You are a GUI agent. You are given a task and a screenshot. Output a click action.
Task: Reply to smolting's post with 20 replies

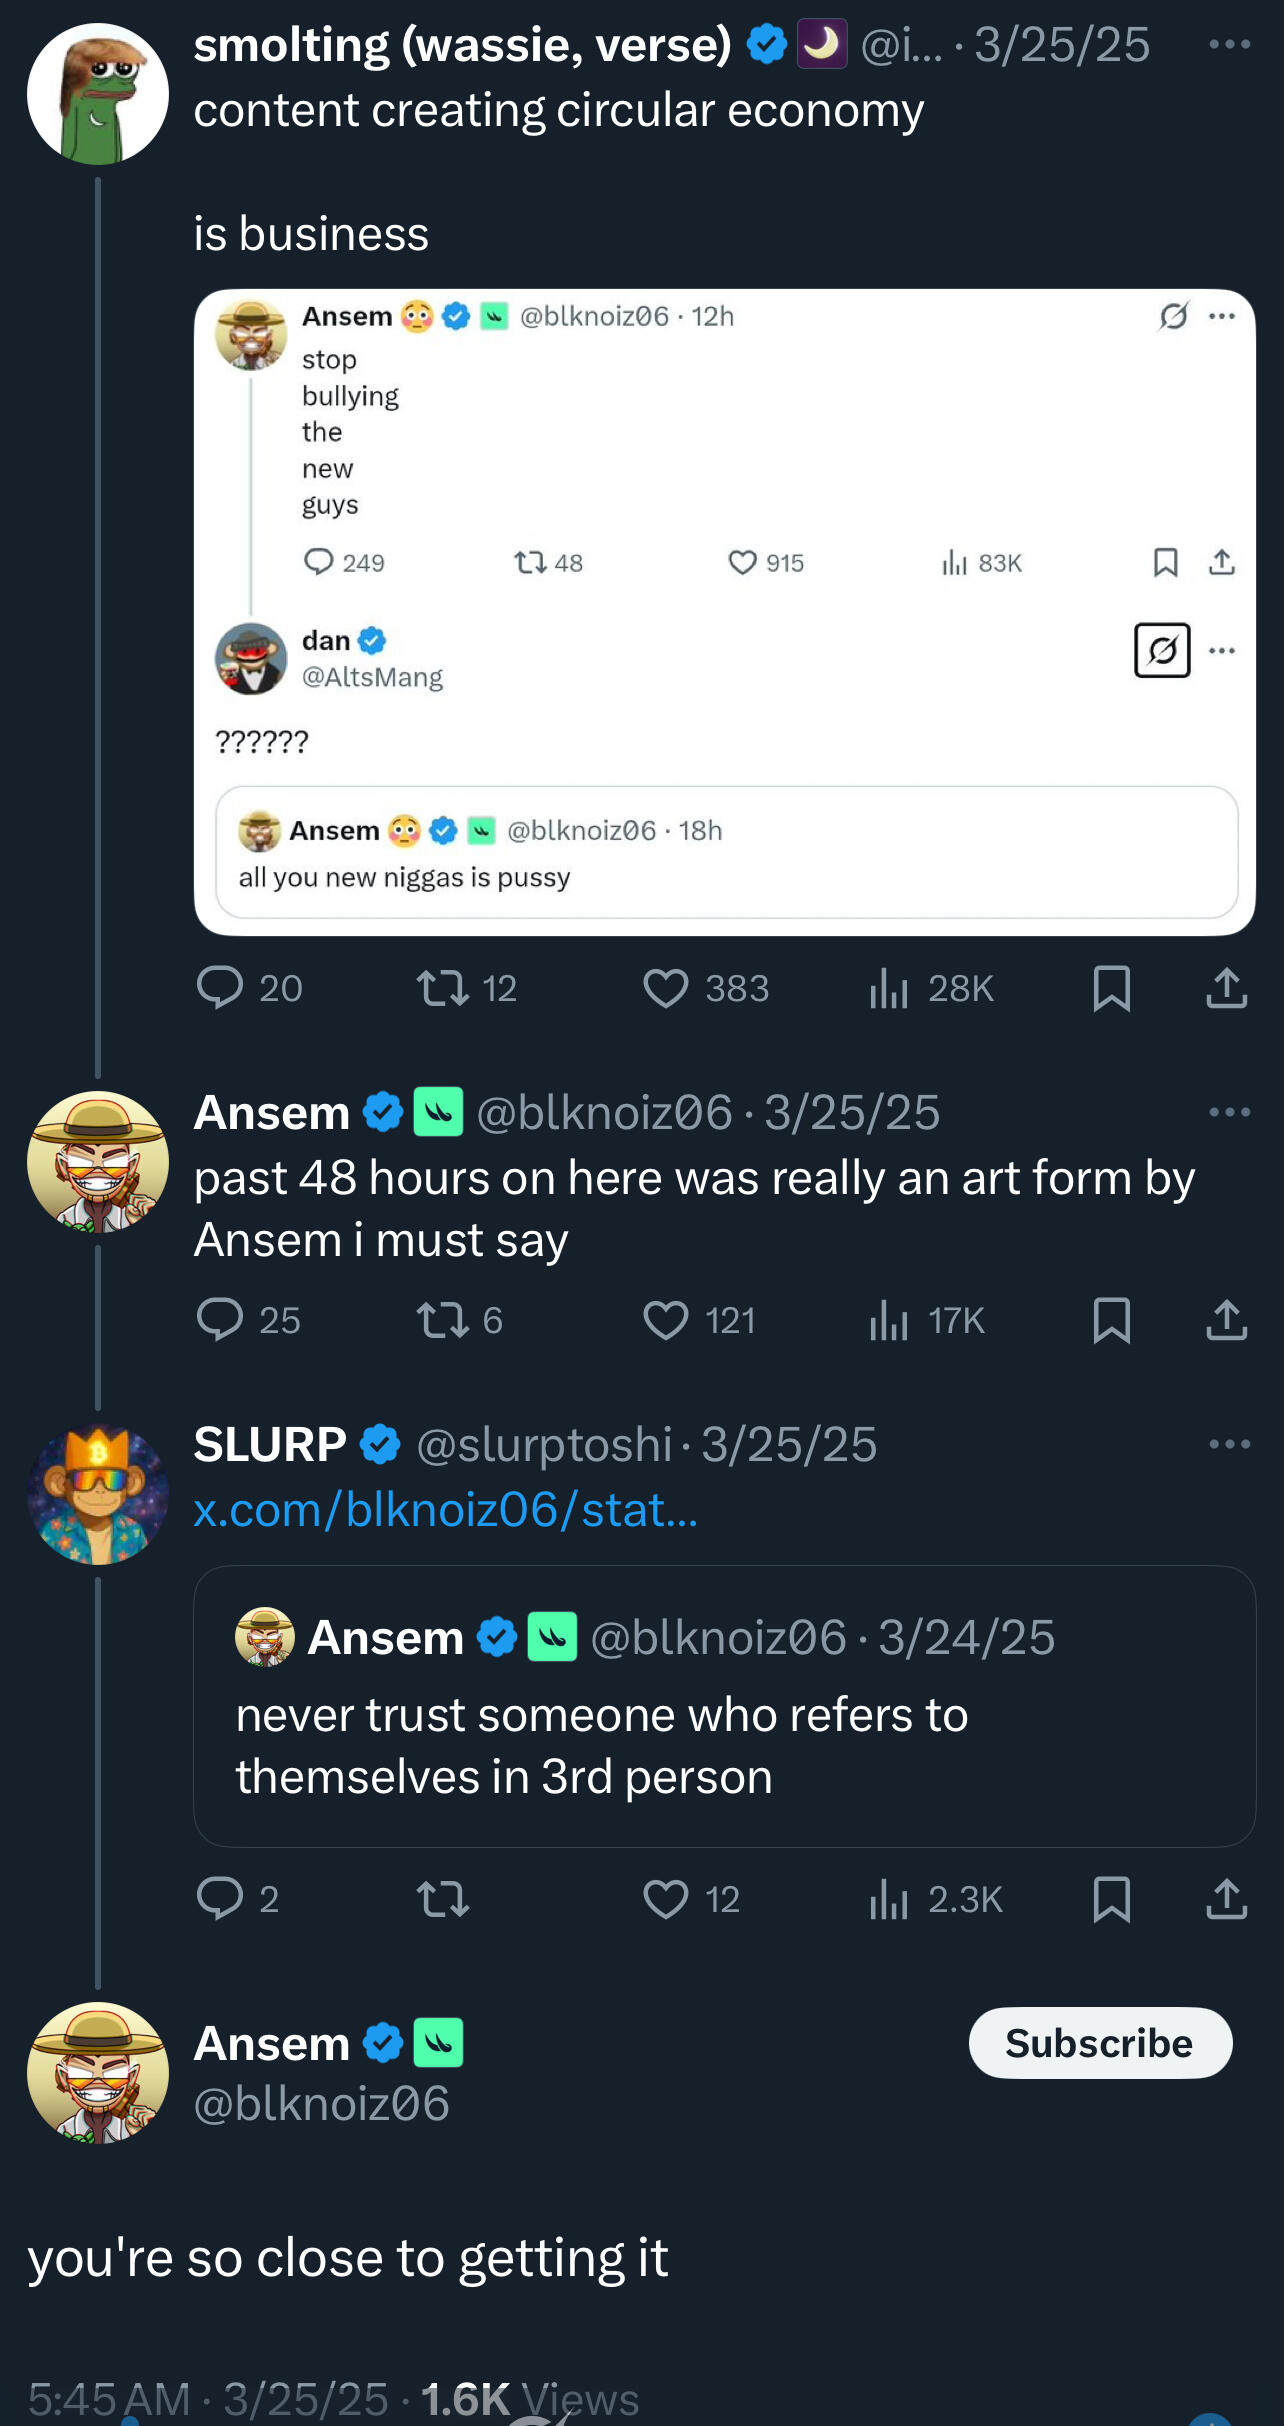point(220,988)
